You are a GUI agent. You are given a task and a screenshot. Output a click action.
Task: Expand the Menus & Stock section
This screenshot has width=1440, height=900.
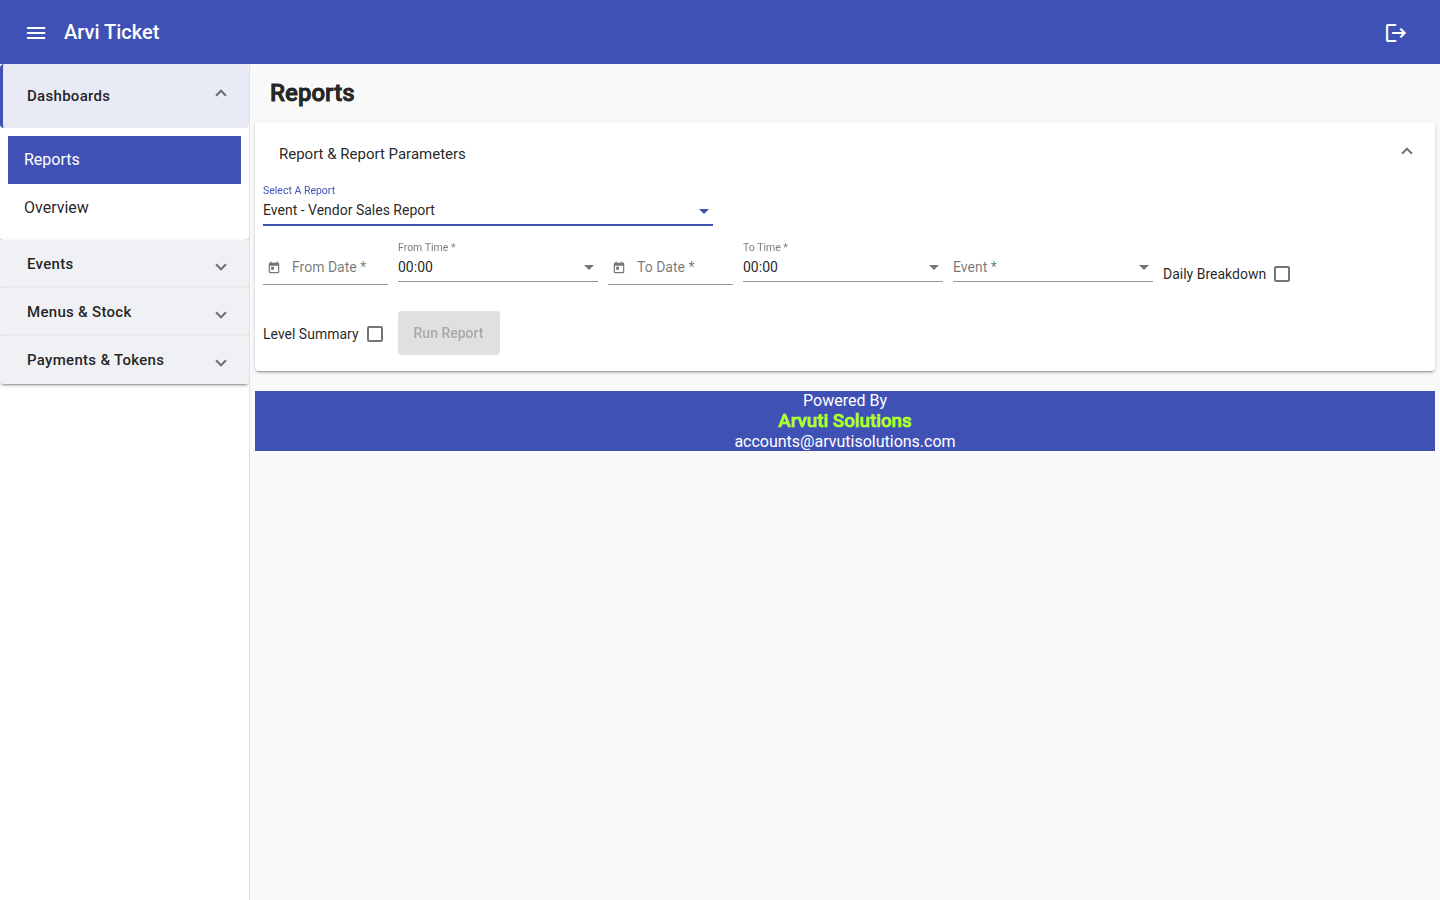click(125, 312)
